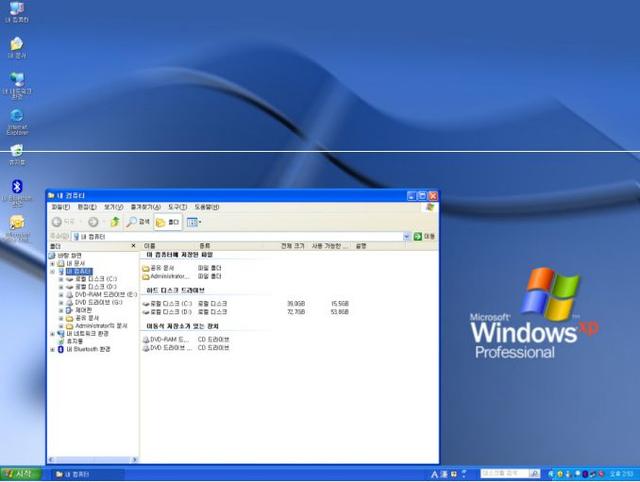Expand Local Disk (D:) in folder tree
Image resolution: width=640 pixels, height=482 pixels.
(x=61, y=287)
